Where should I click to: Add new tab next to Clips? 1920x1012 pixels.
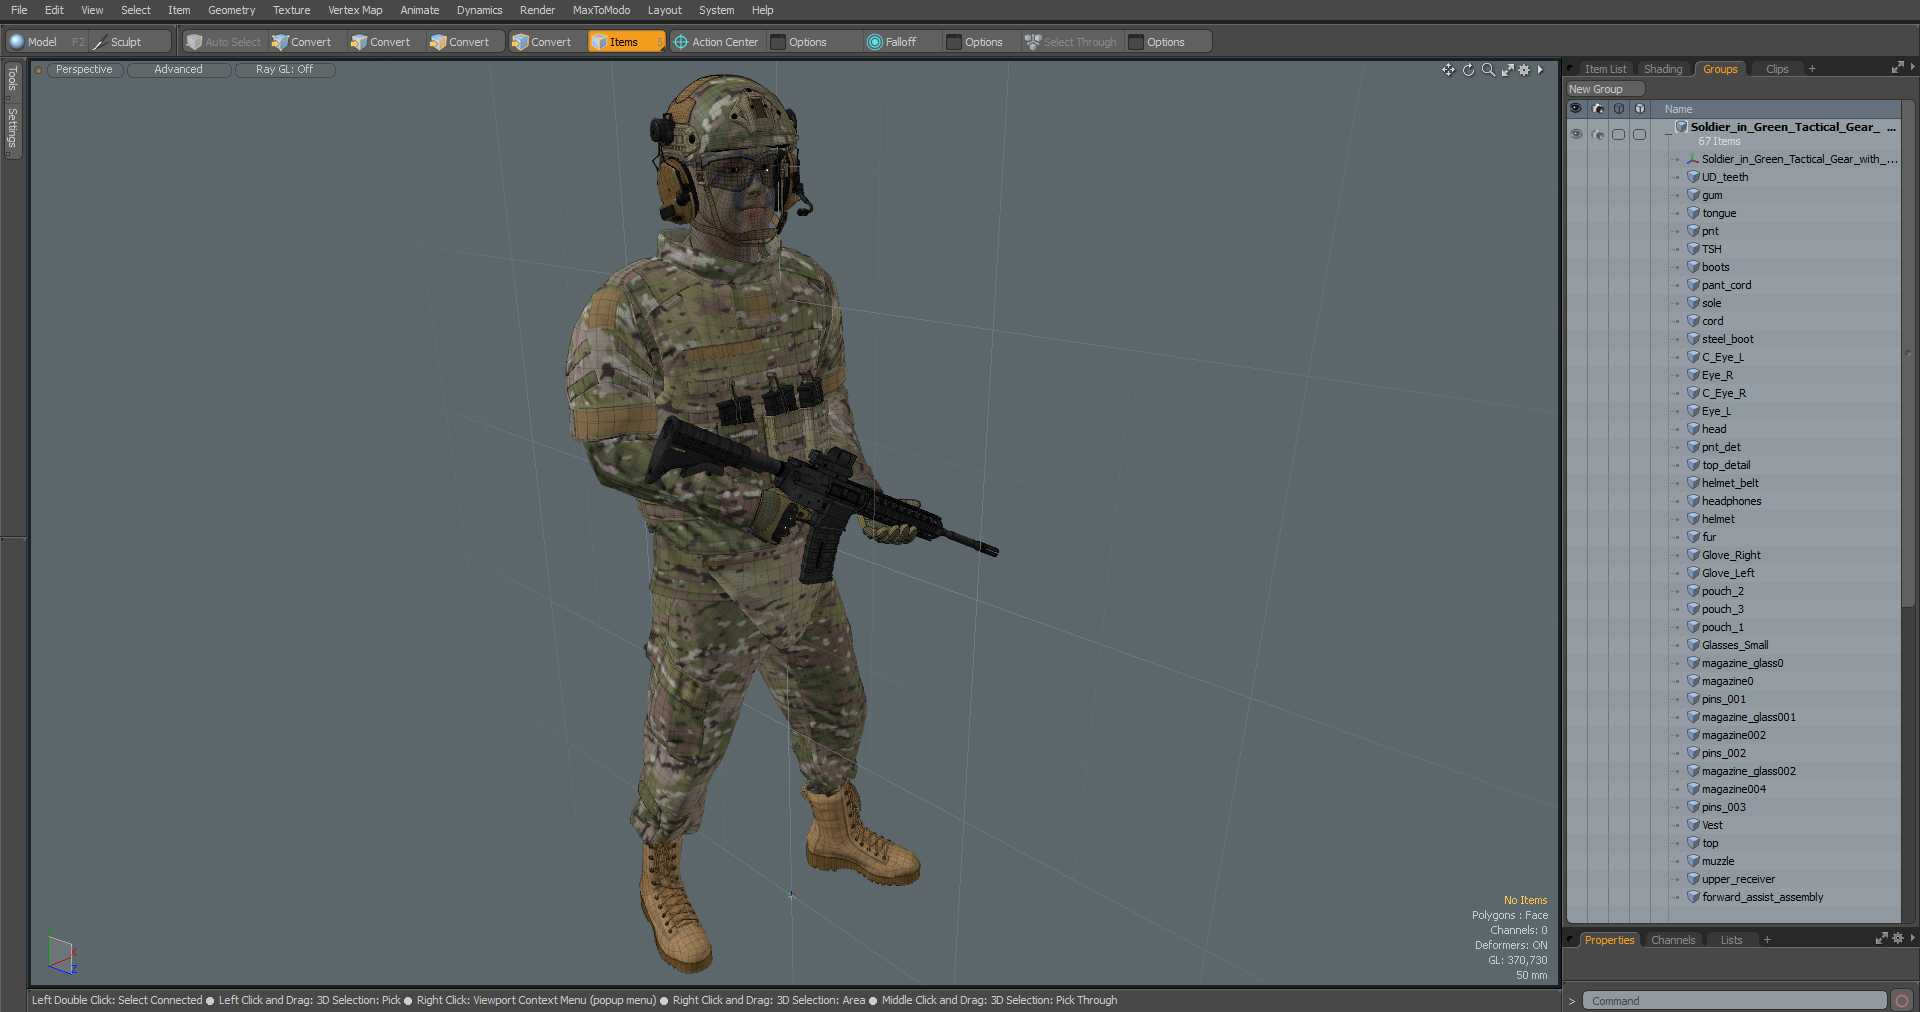(1812, 69)
